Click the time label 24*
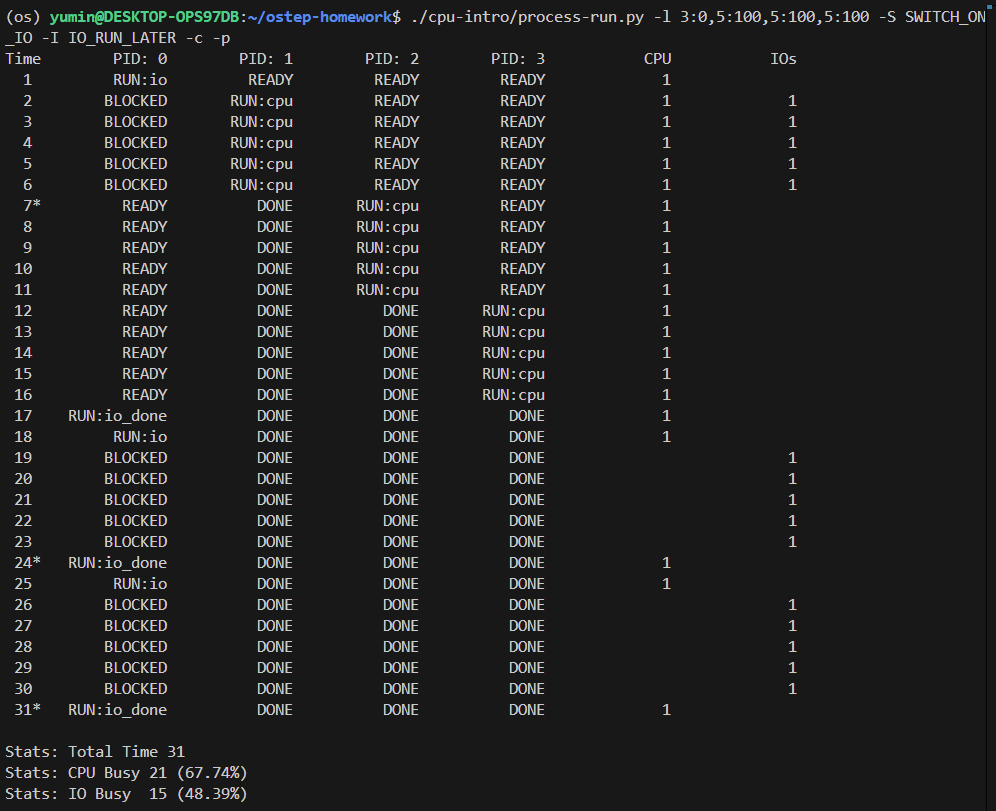996x811 pixels. [27, 563]
